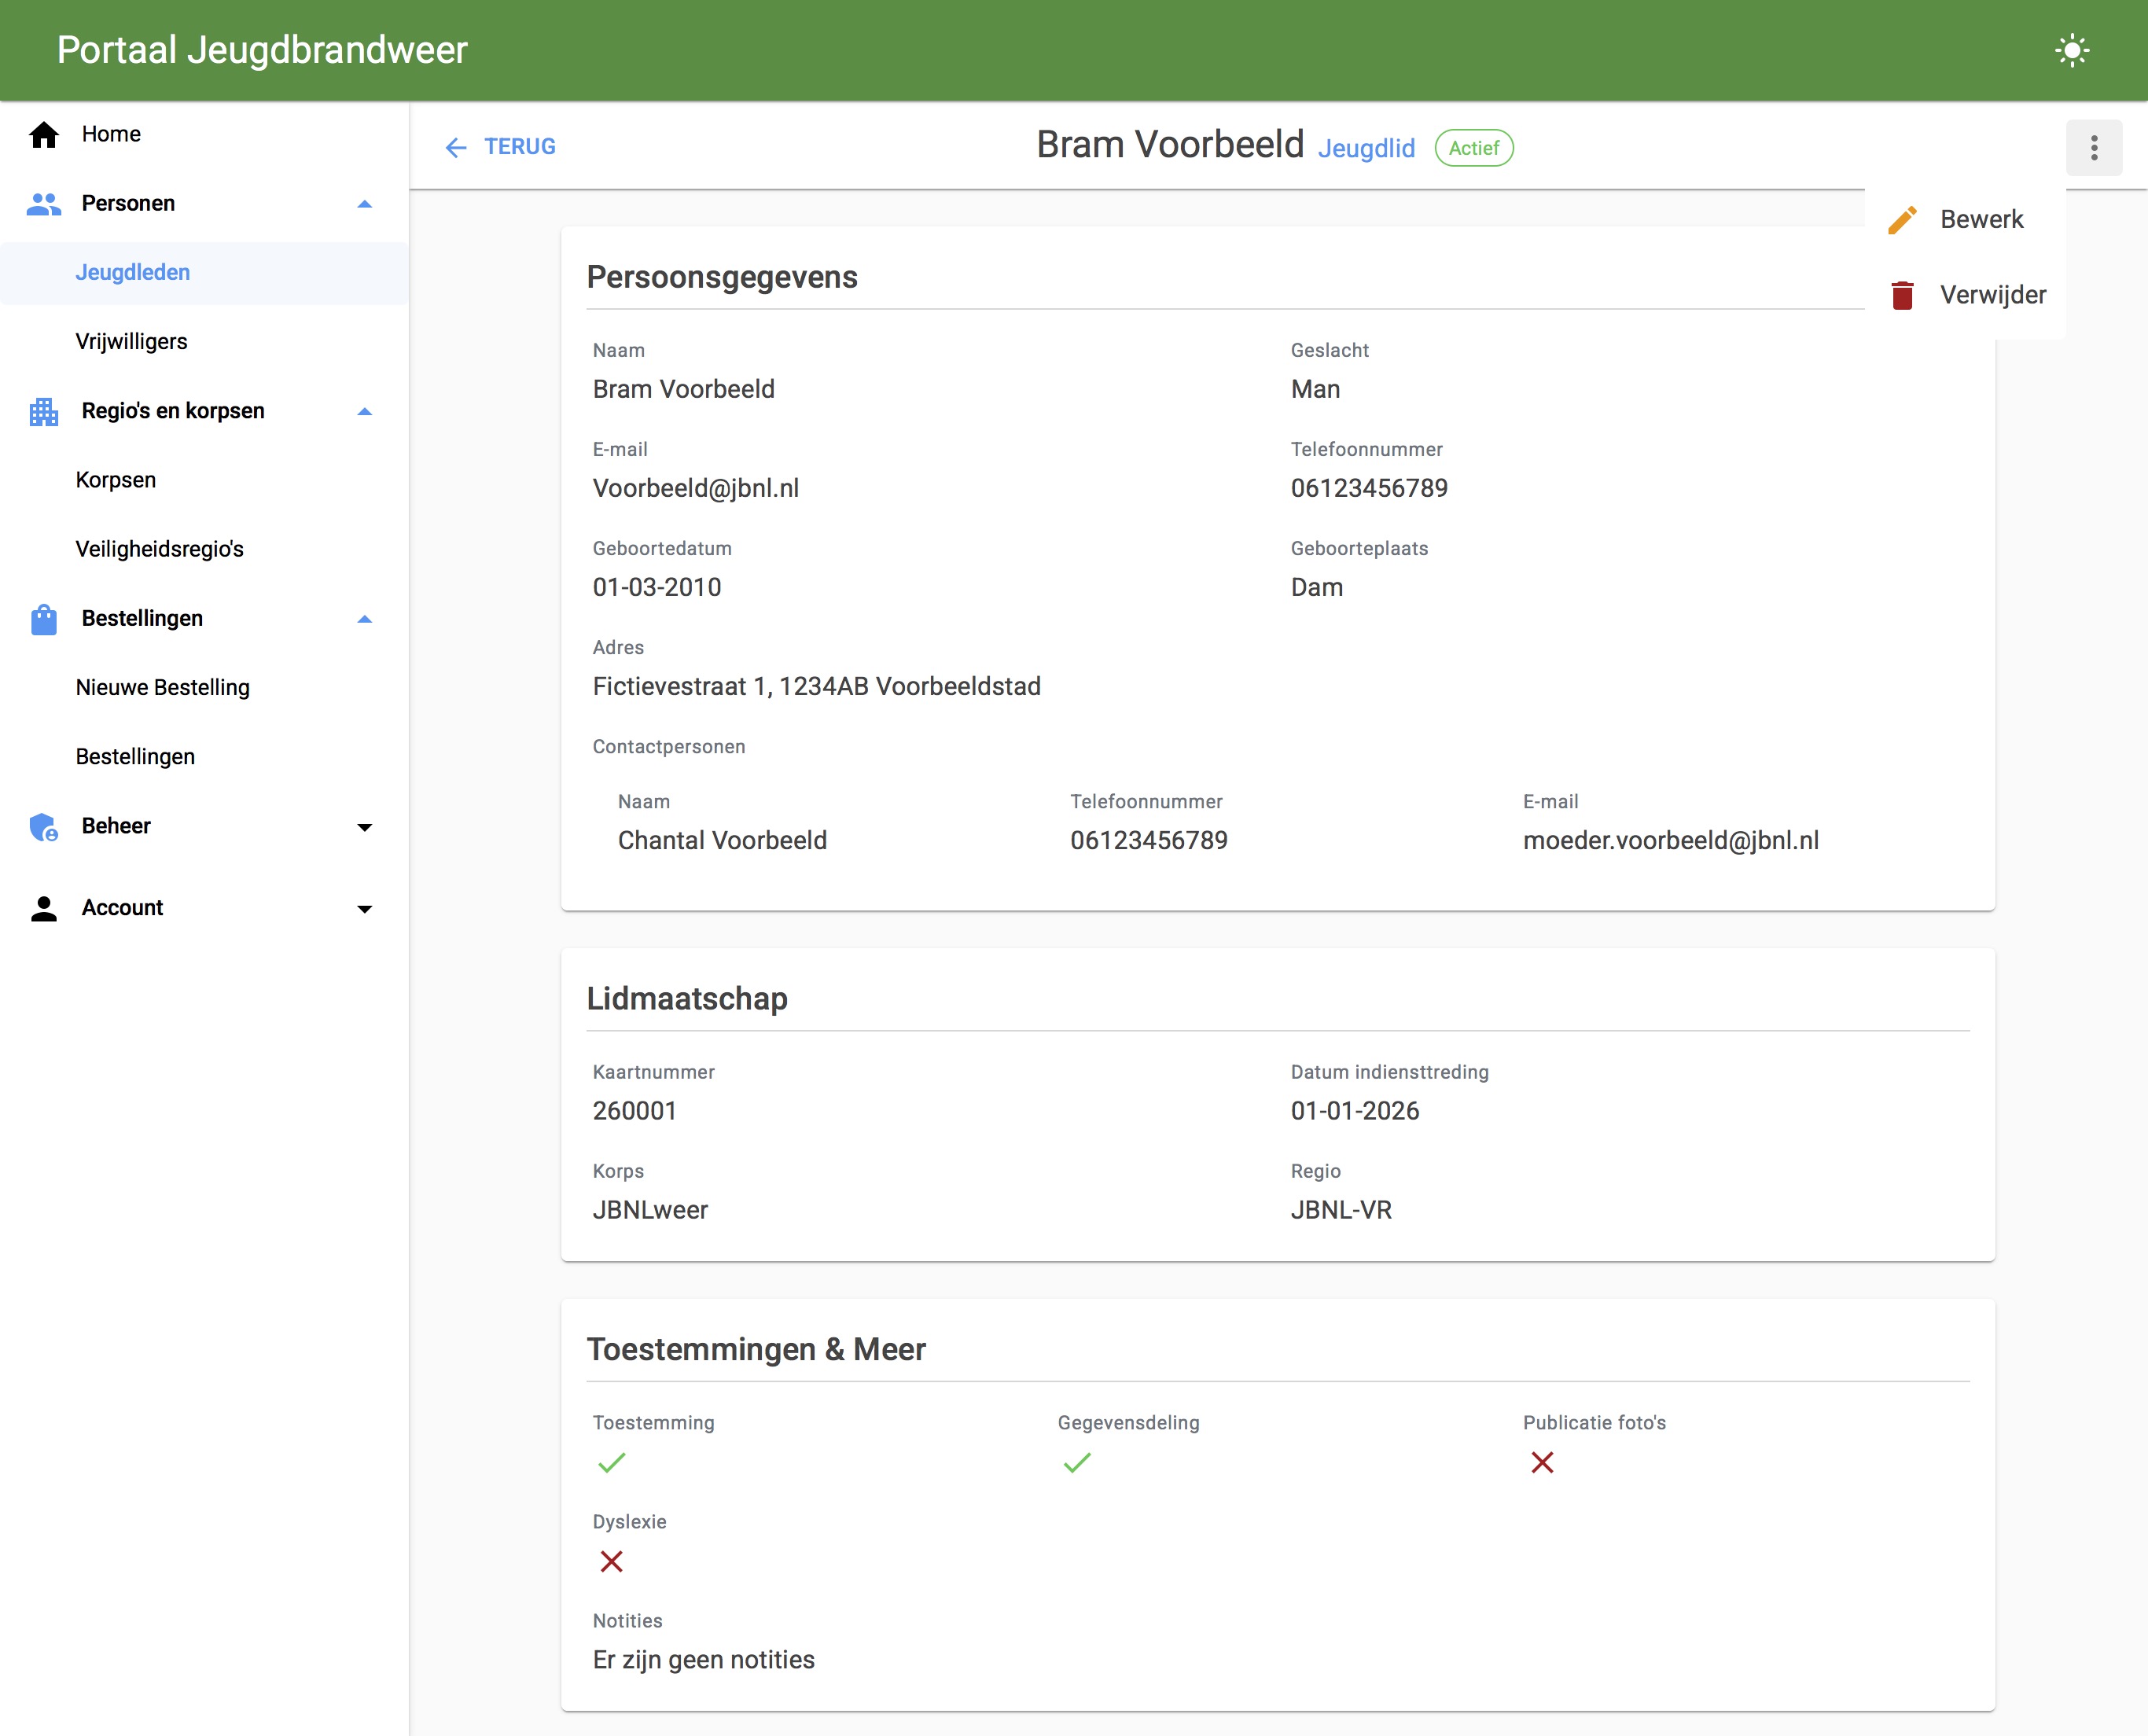Click the Home link in sidebar
This screenshot has height=1736, width=2148.
[204, 134]
